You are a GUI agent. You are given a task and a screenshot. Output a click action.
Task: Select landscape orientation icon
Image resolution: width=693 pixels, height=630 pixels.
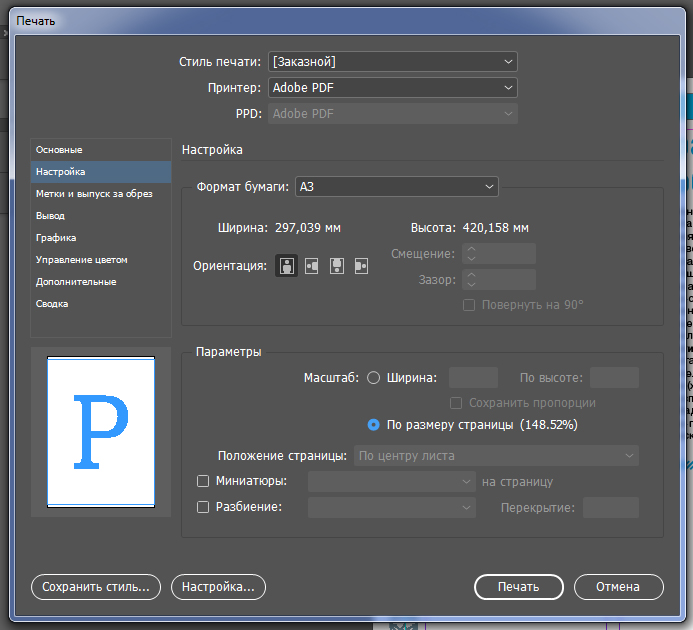pyautogui.click(x=312, y=266)
